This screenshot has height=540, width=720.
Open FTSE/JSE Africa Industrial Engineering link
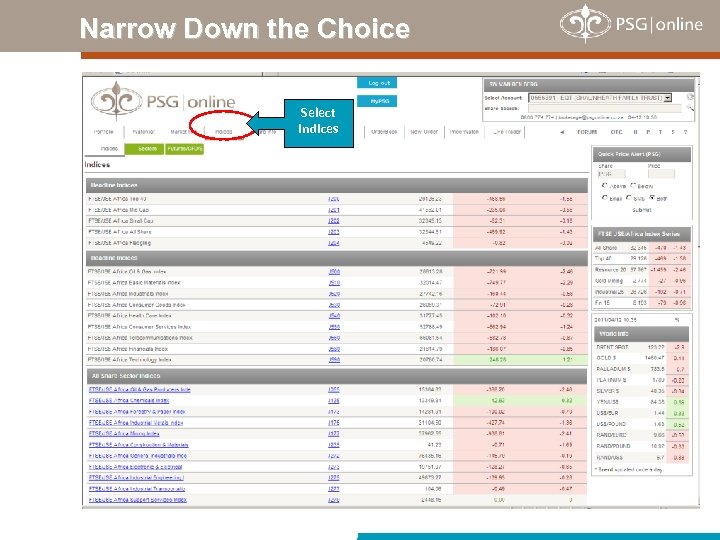pyautogui.click(x=136, y=478)
